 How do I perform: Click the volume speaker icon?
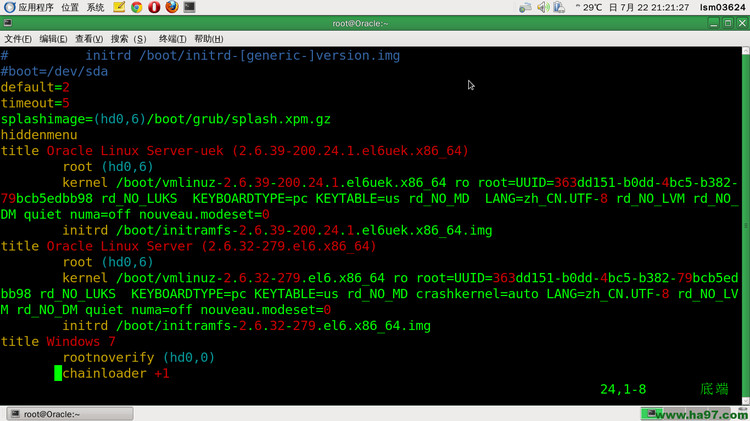coord(541,7)
